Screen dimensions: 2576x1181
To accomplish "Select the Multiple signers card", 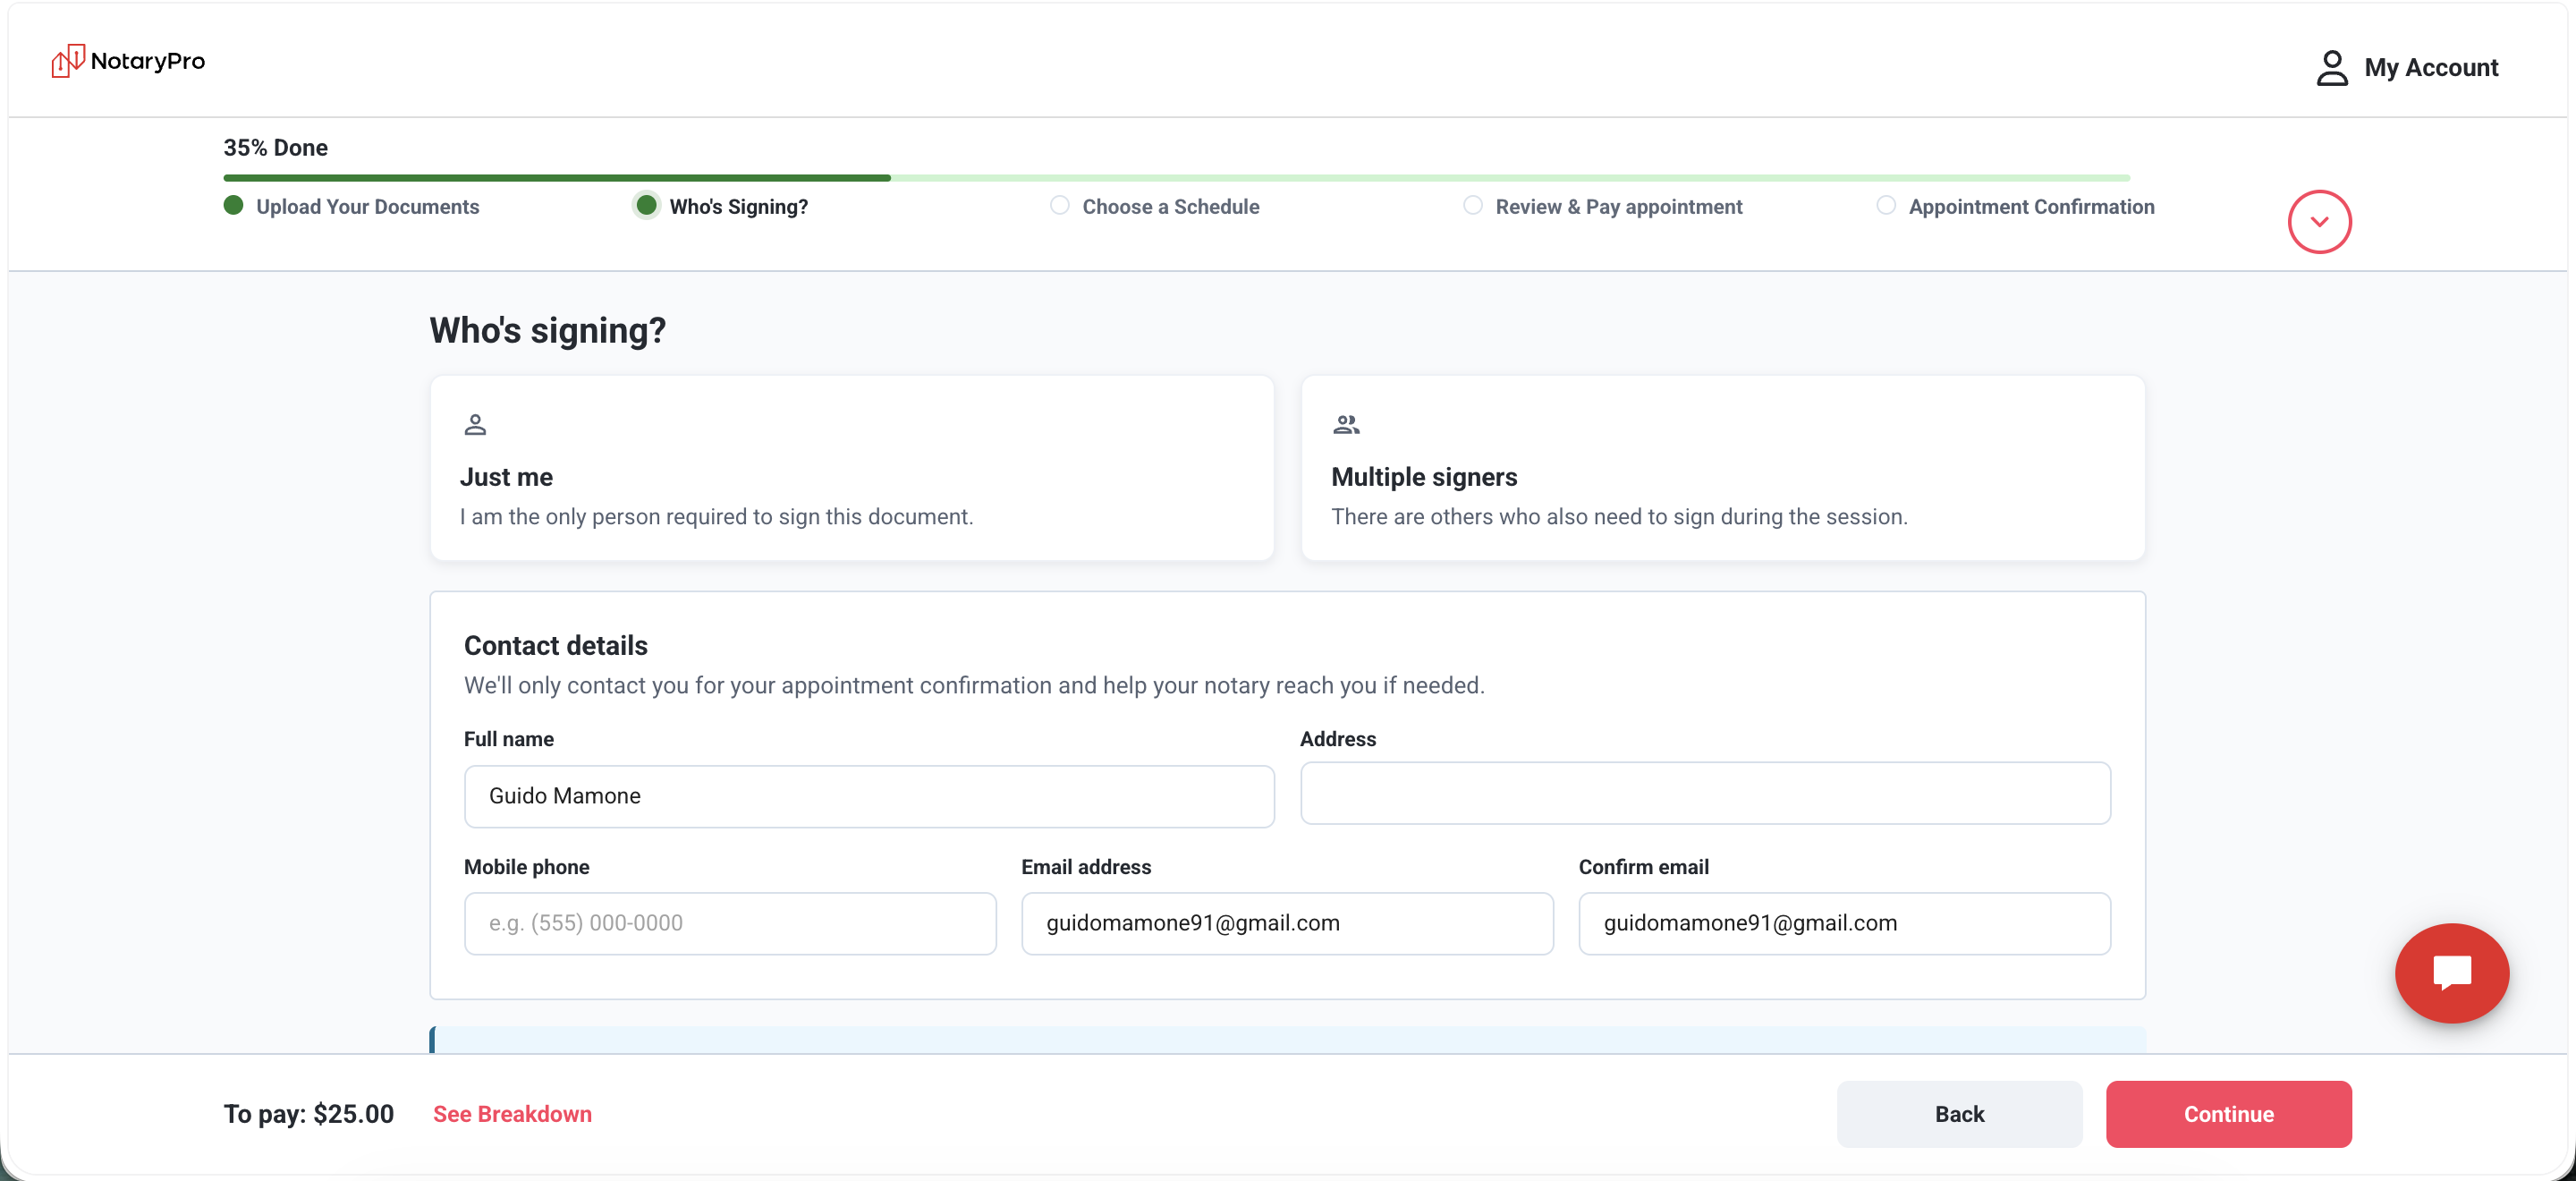I will point(1723,468).
